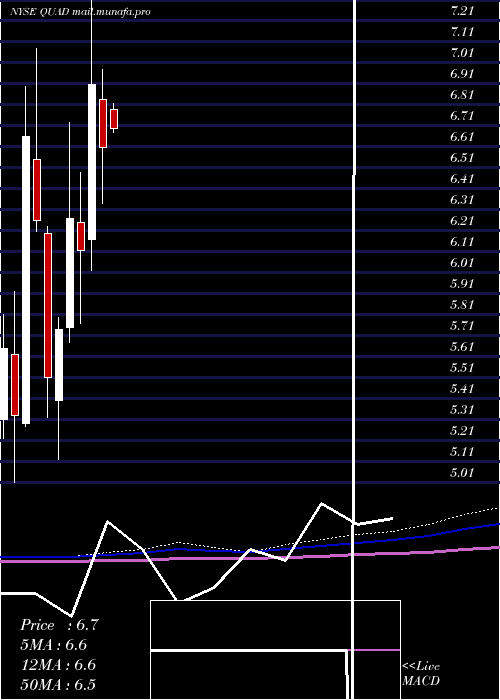Image resolution: width=500 pixels, height=700 pixels.
Task: Click the 5.81 price axis label
Action: [x=462, y=305]
